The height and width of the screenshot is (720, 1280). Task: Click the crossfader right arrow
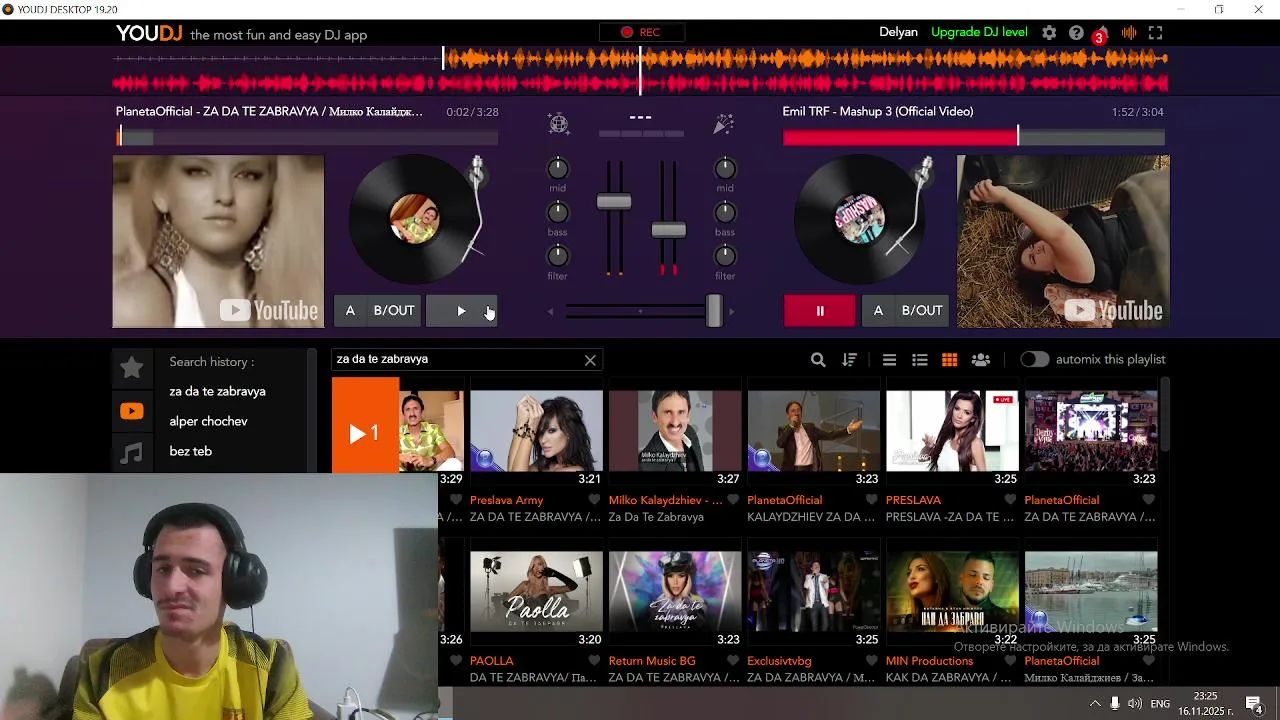pos(731,312)
